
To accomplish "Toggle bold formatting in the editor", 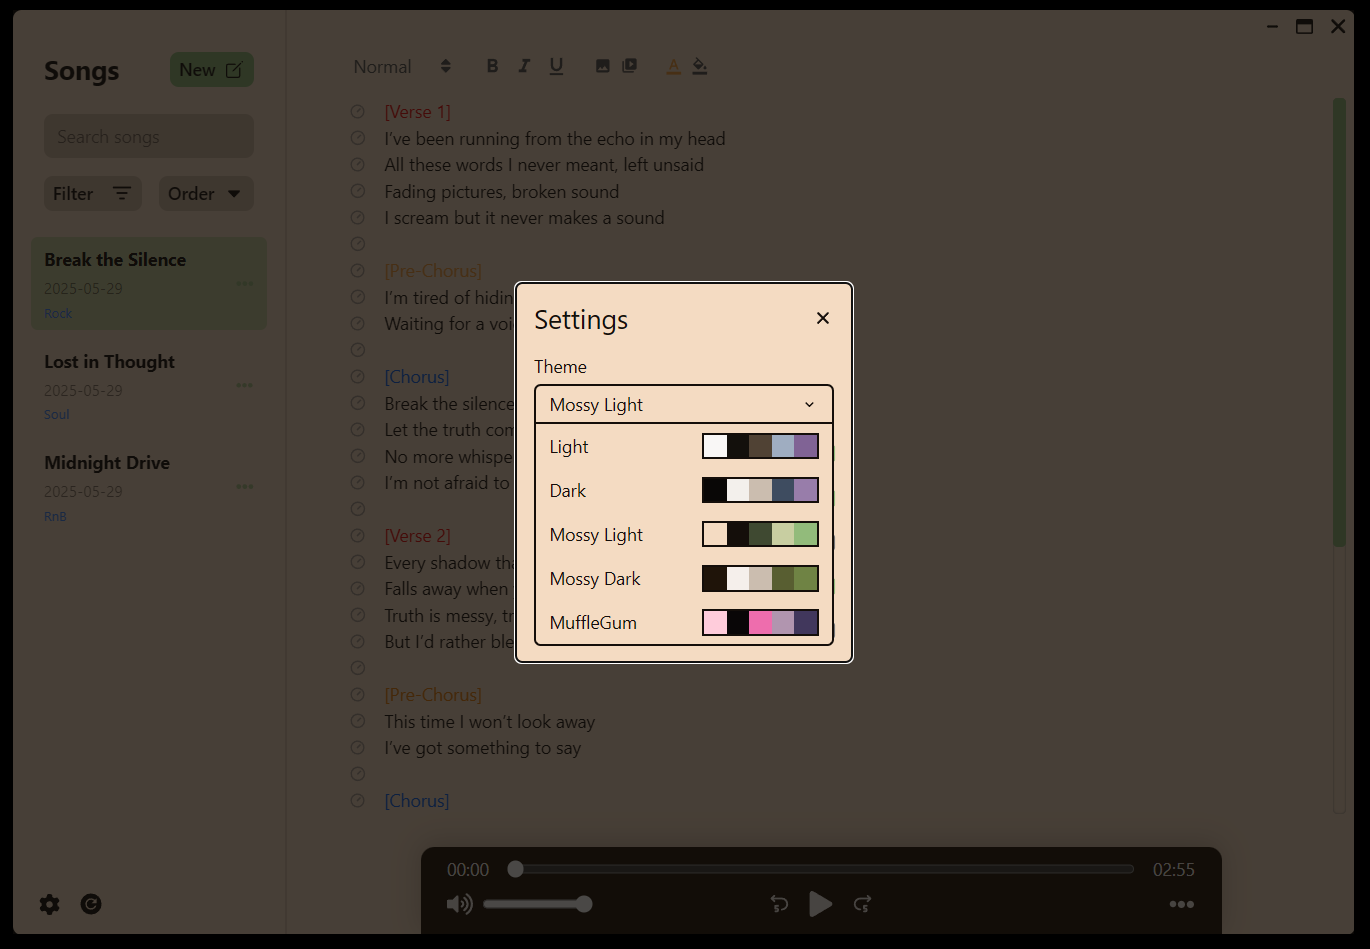I will point(492,66).
